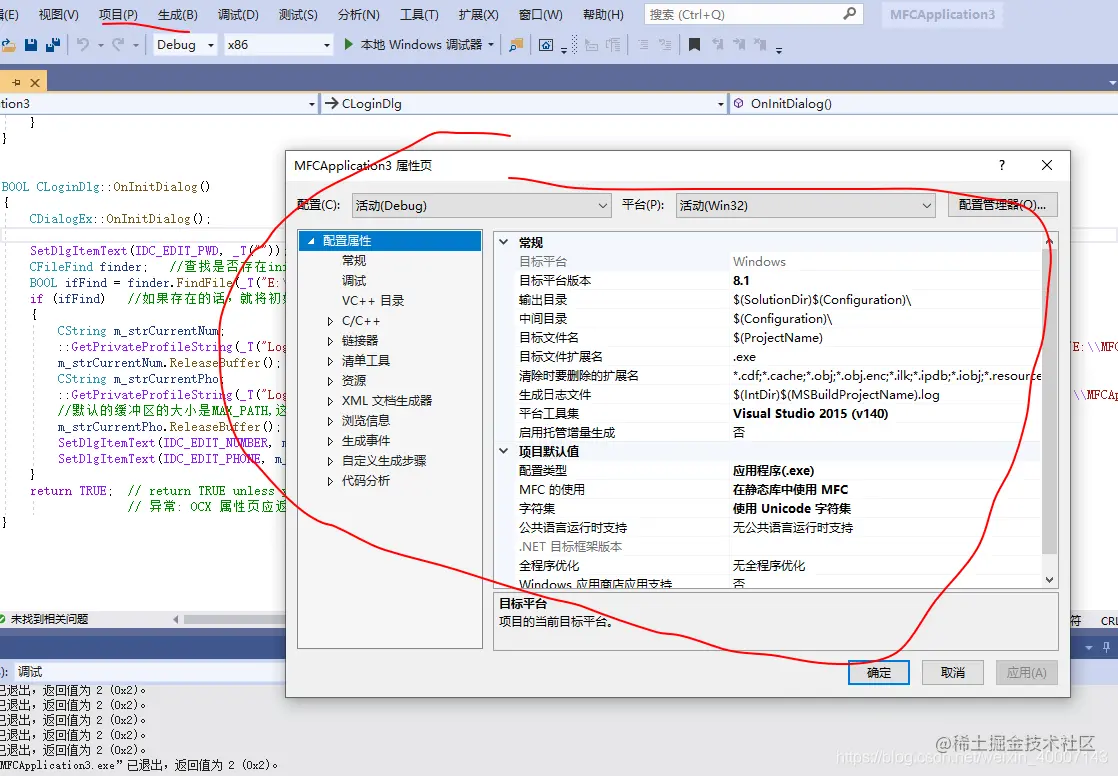Click the pin icon of output panel
This screenshot has height=776, width=1118.
coord(1106,648)
